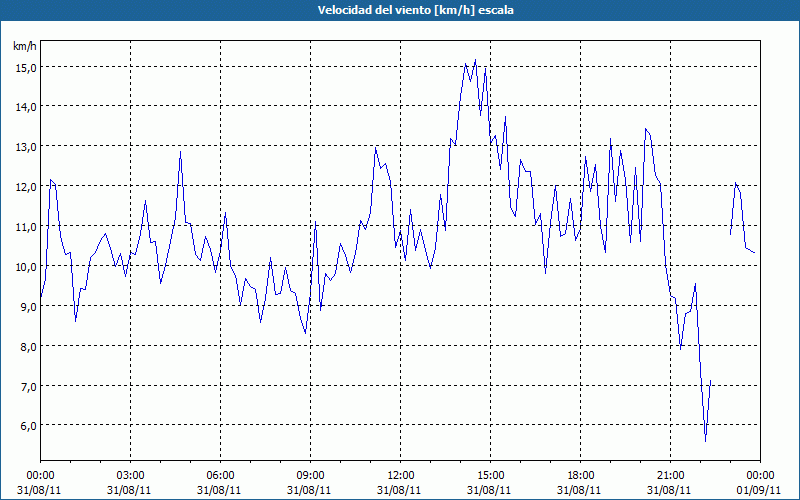Click the '09:00' time axis label
Viewport: 800px width, 500px height.
pos(310,476)
